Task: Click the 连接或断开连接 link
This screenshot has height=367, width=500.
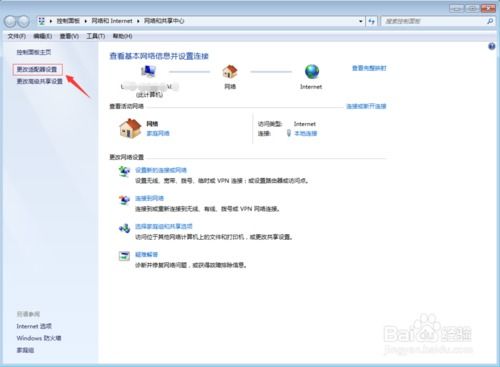Action: 366,106
